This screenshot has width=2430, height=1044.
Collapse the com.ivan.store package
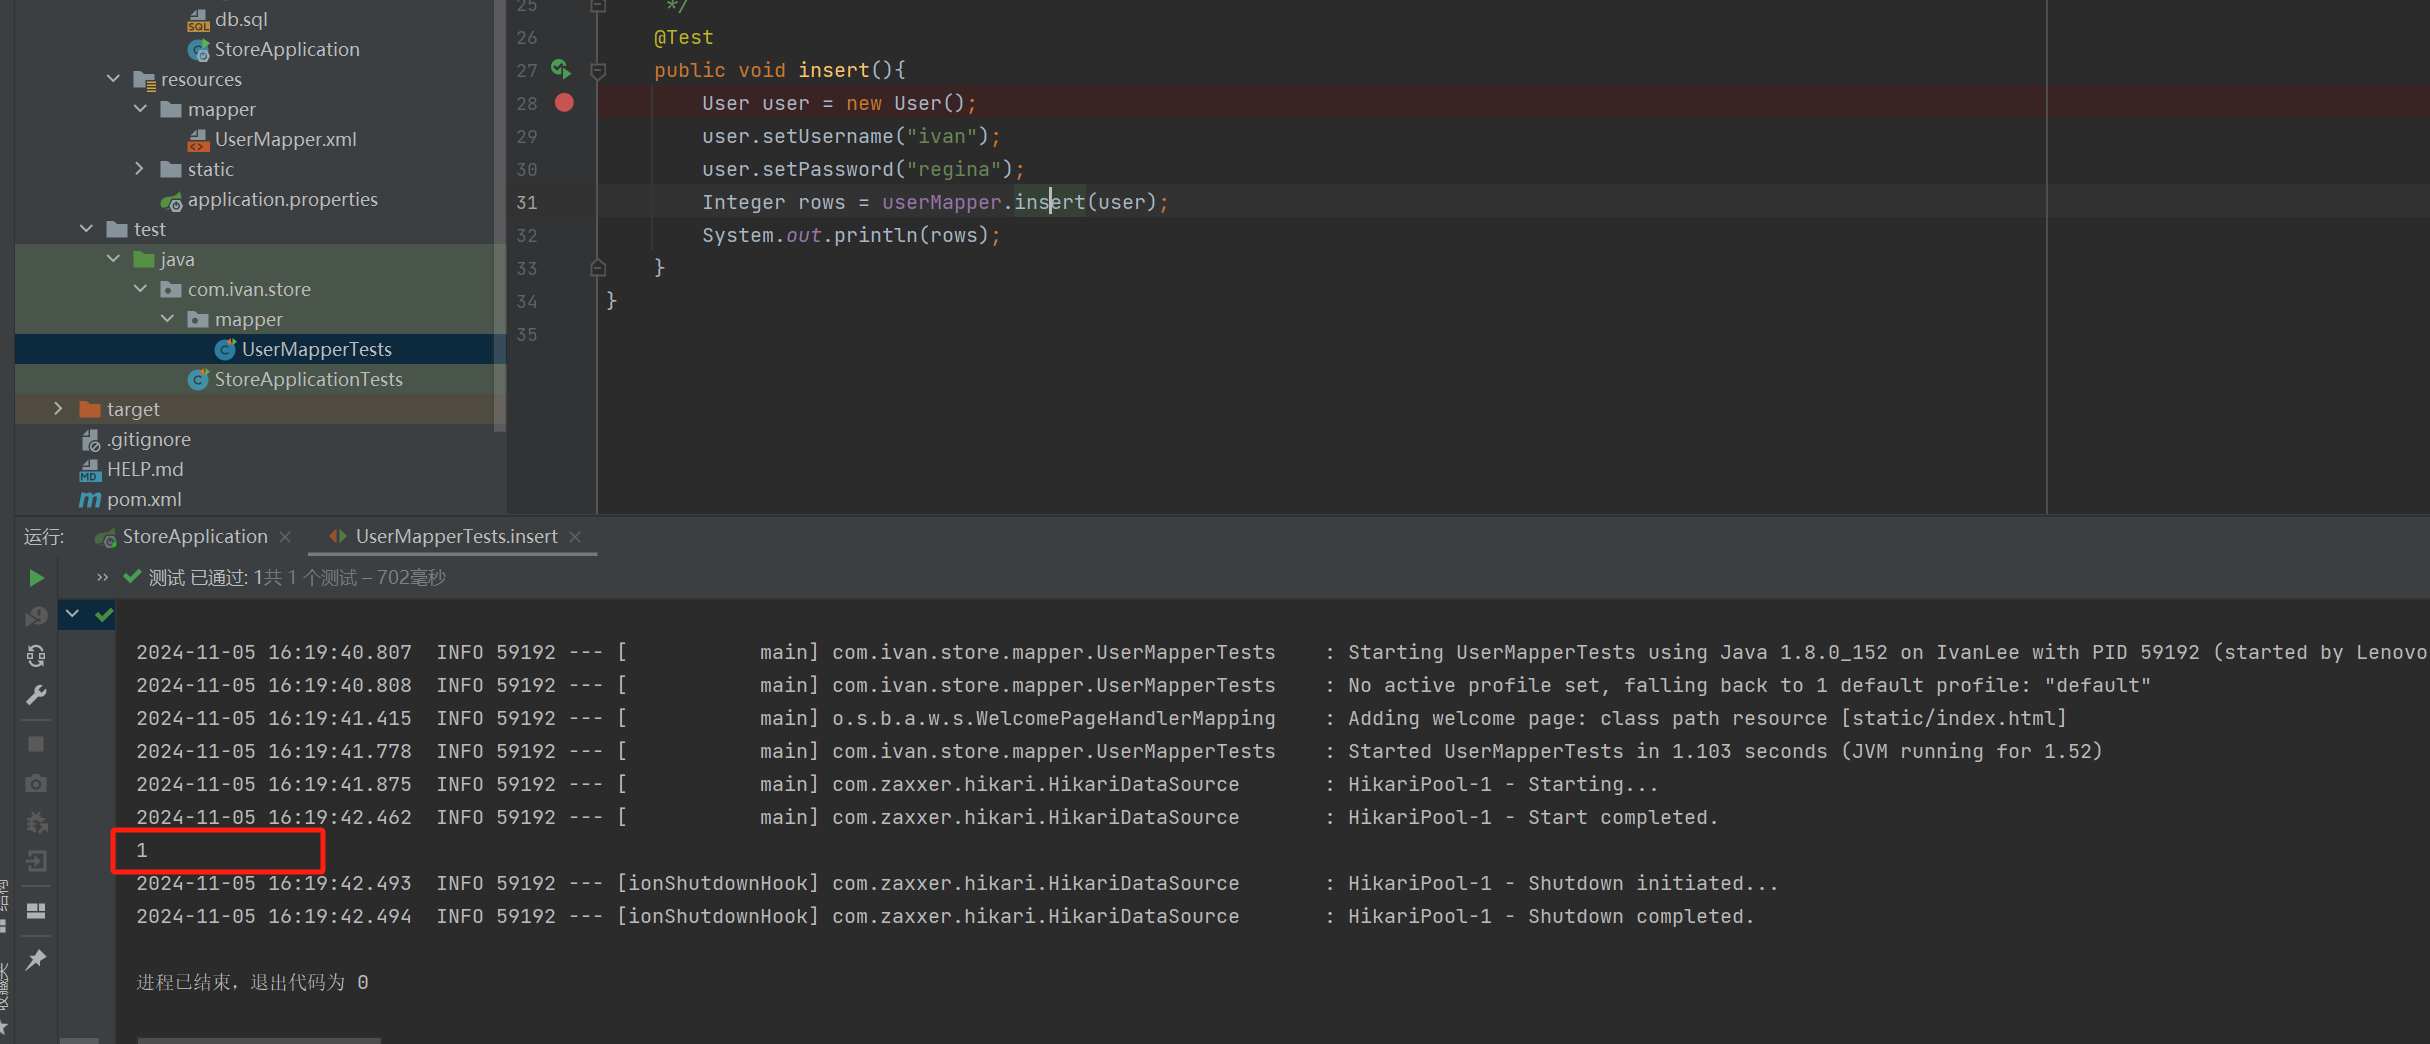[x=140, y=289]
